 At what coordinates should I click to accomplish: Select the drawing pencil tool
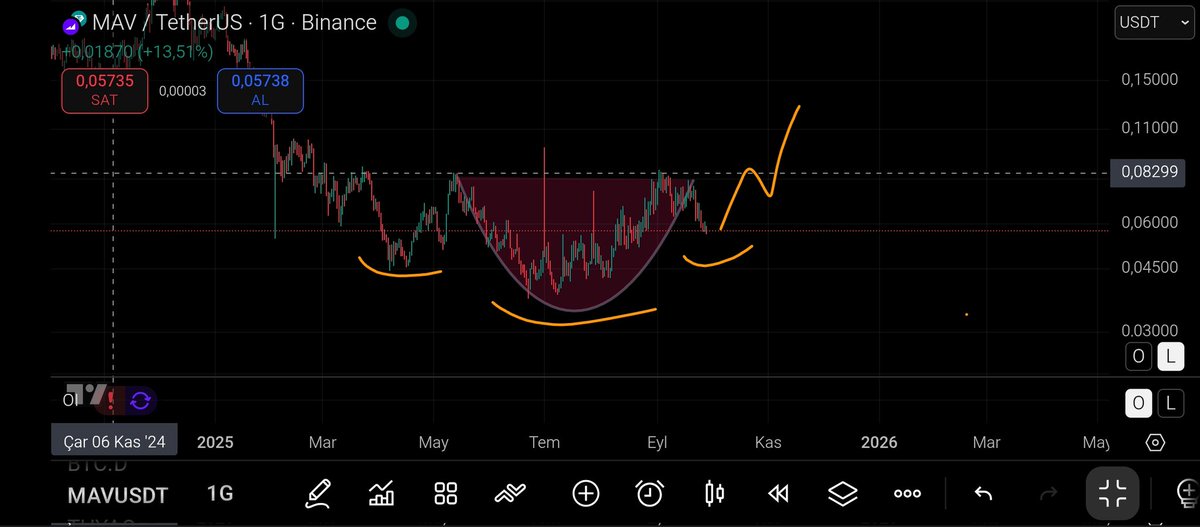[319, 492]
